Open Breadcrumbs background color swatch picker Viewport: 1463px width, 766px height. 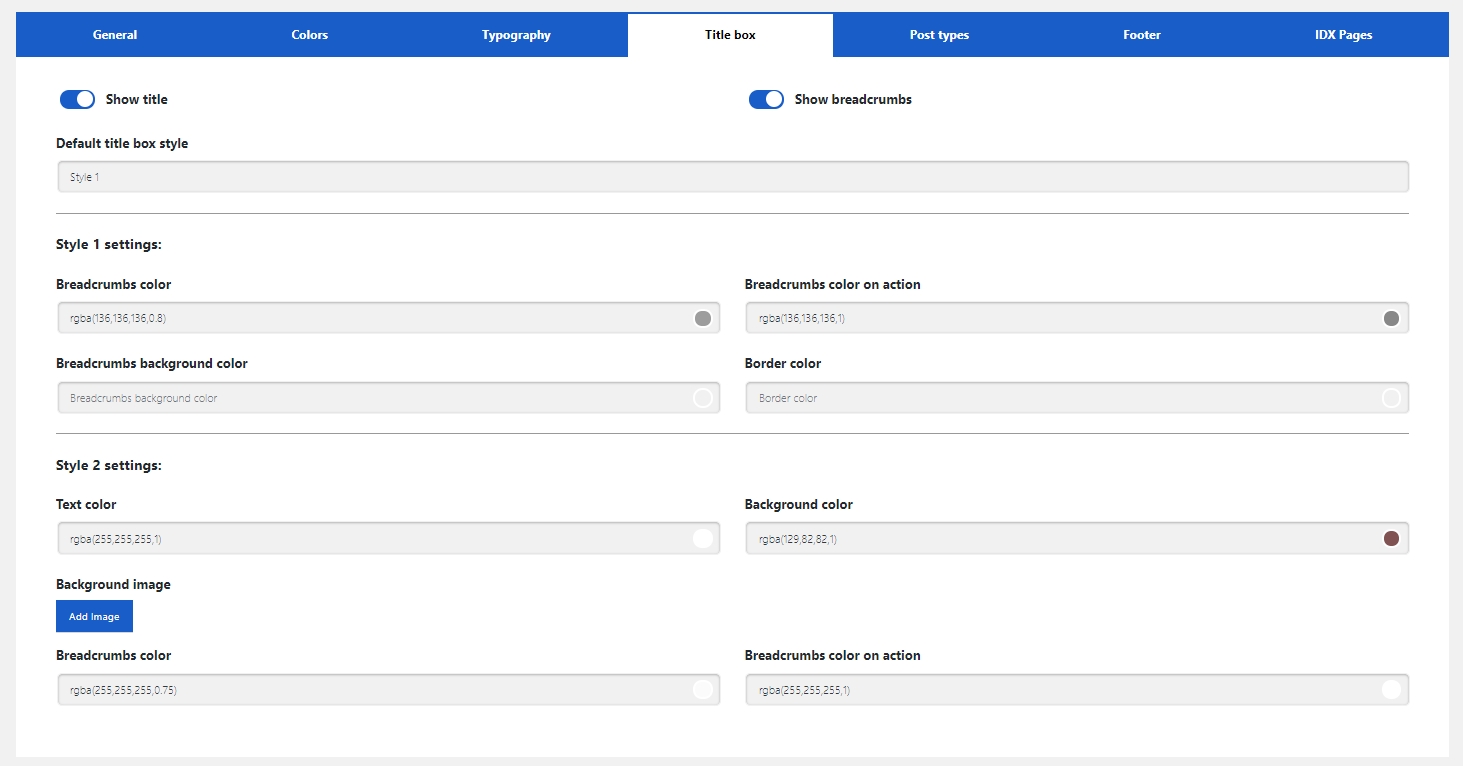(702, 398)
